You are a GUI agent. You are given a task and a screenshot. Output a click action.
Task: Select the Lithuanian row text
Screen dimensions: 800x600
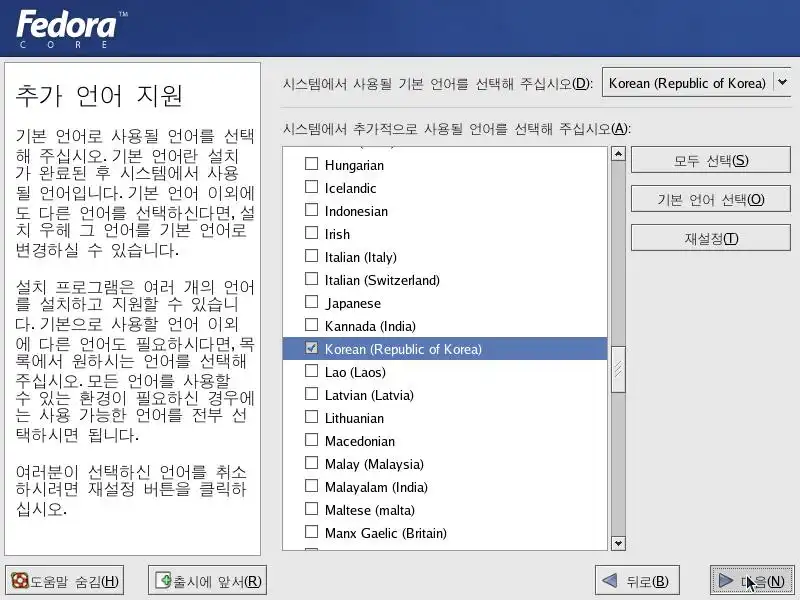[355, 418]
